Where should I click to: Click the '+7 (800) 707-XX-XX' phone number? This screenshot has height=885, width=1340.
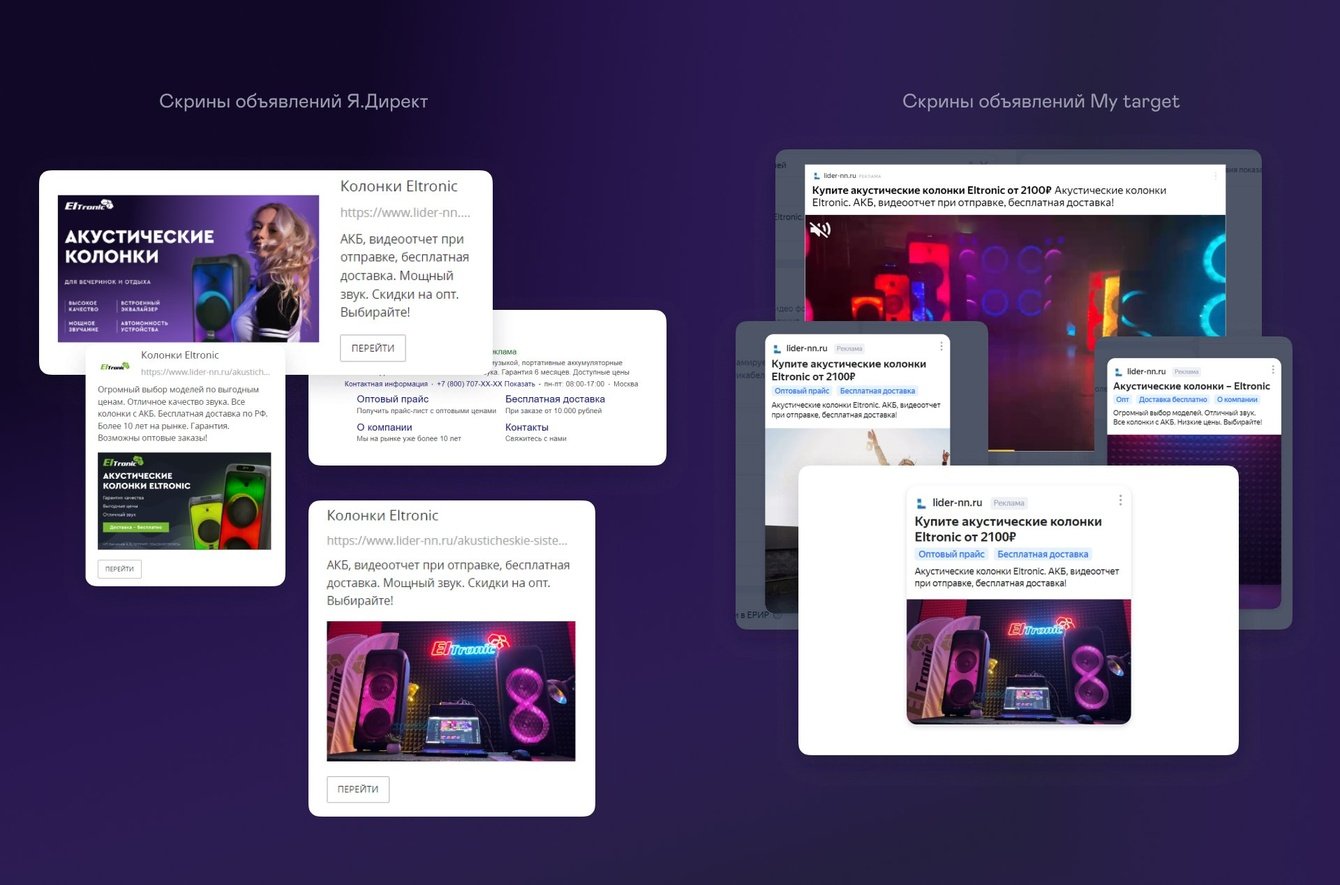point(469,384)
